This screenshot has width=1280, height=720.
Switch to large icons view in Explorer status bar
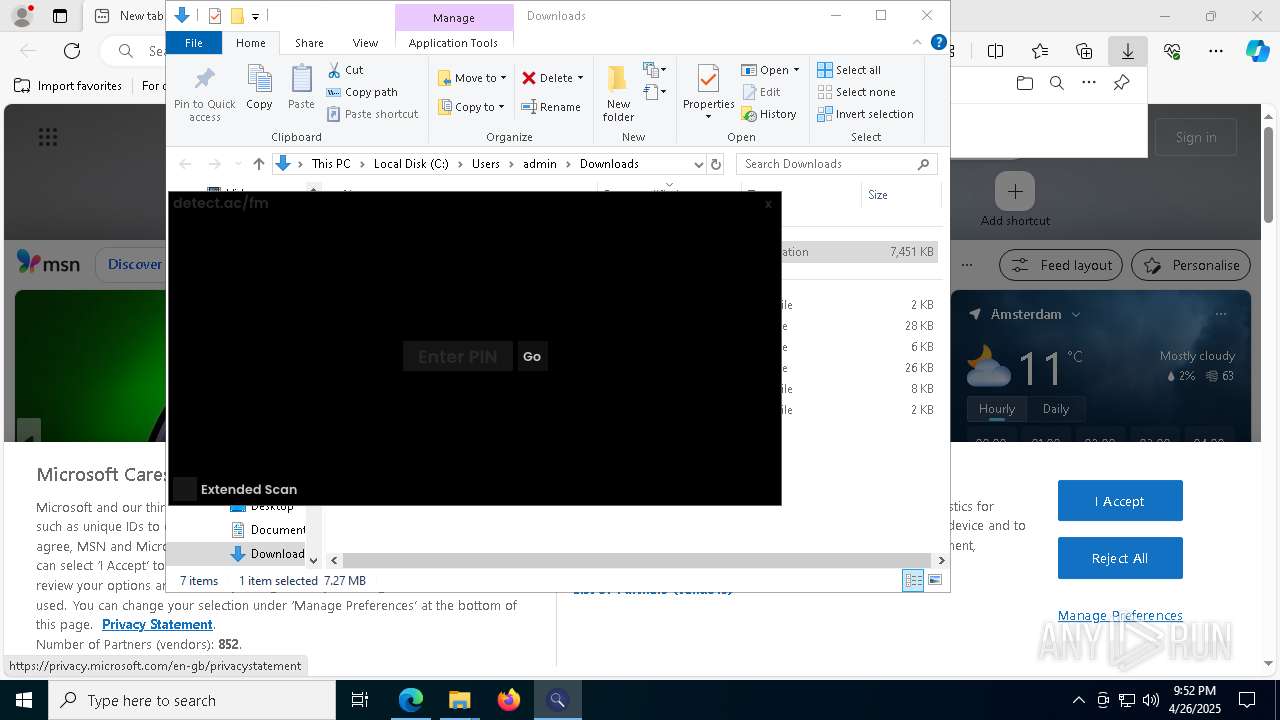tap(935, 580)
